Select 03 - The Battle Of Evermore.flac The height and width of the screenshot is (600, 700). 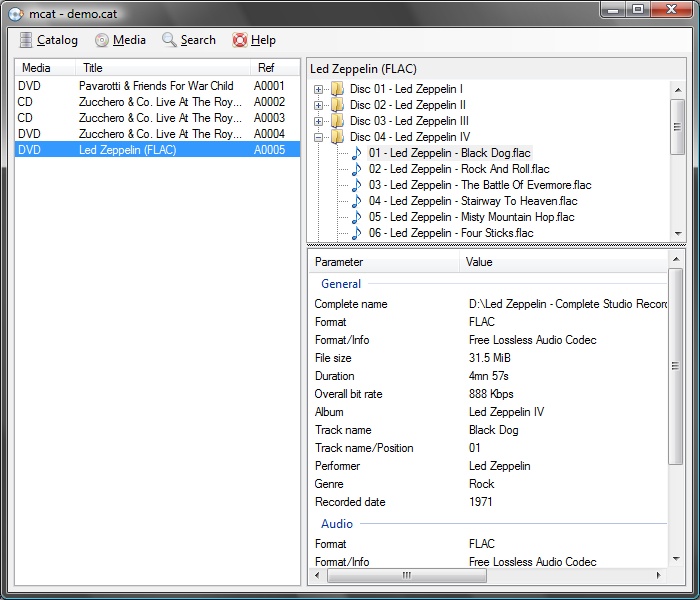point(480,185)
